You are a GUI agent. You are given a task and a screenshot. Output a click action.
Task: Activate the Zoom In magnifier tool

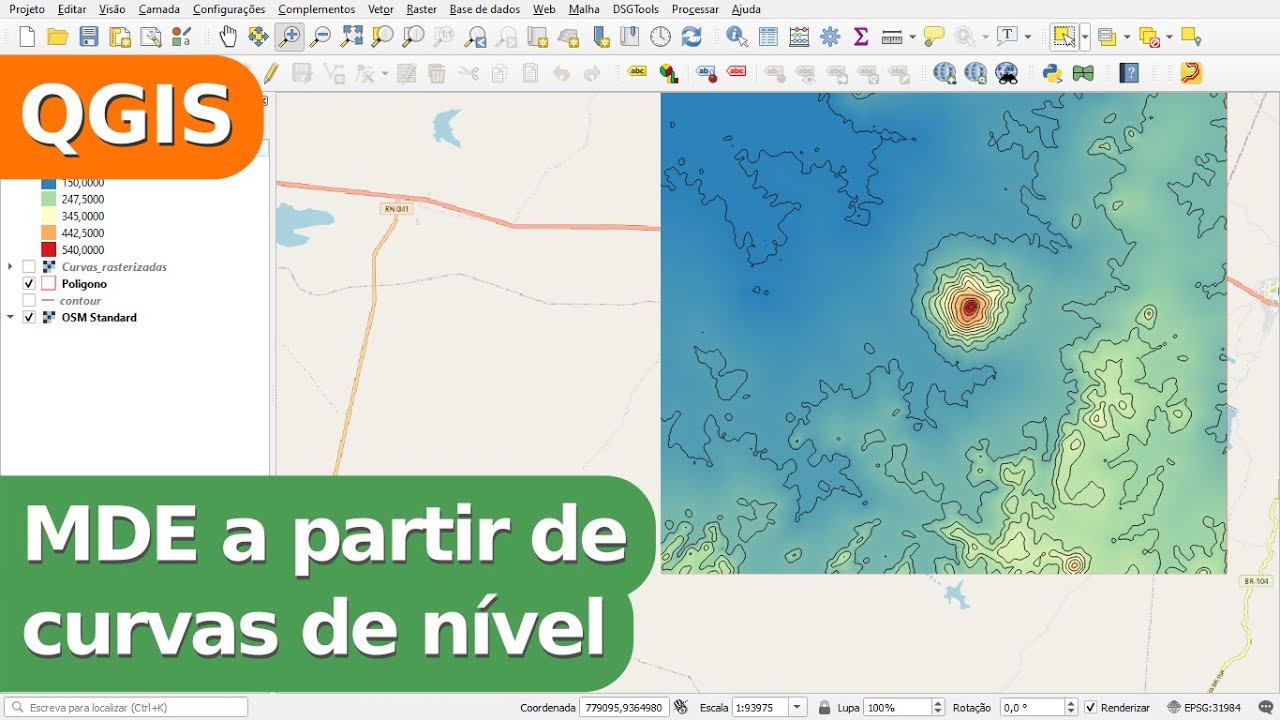click(290, 38)
